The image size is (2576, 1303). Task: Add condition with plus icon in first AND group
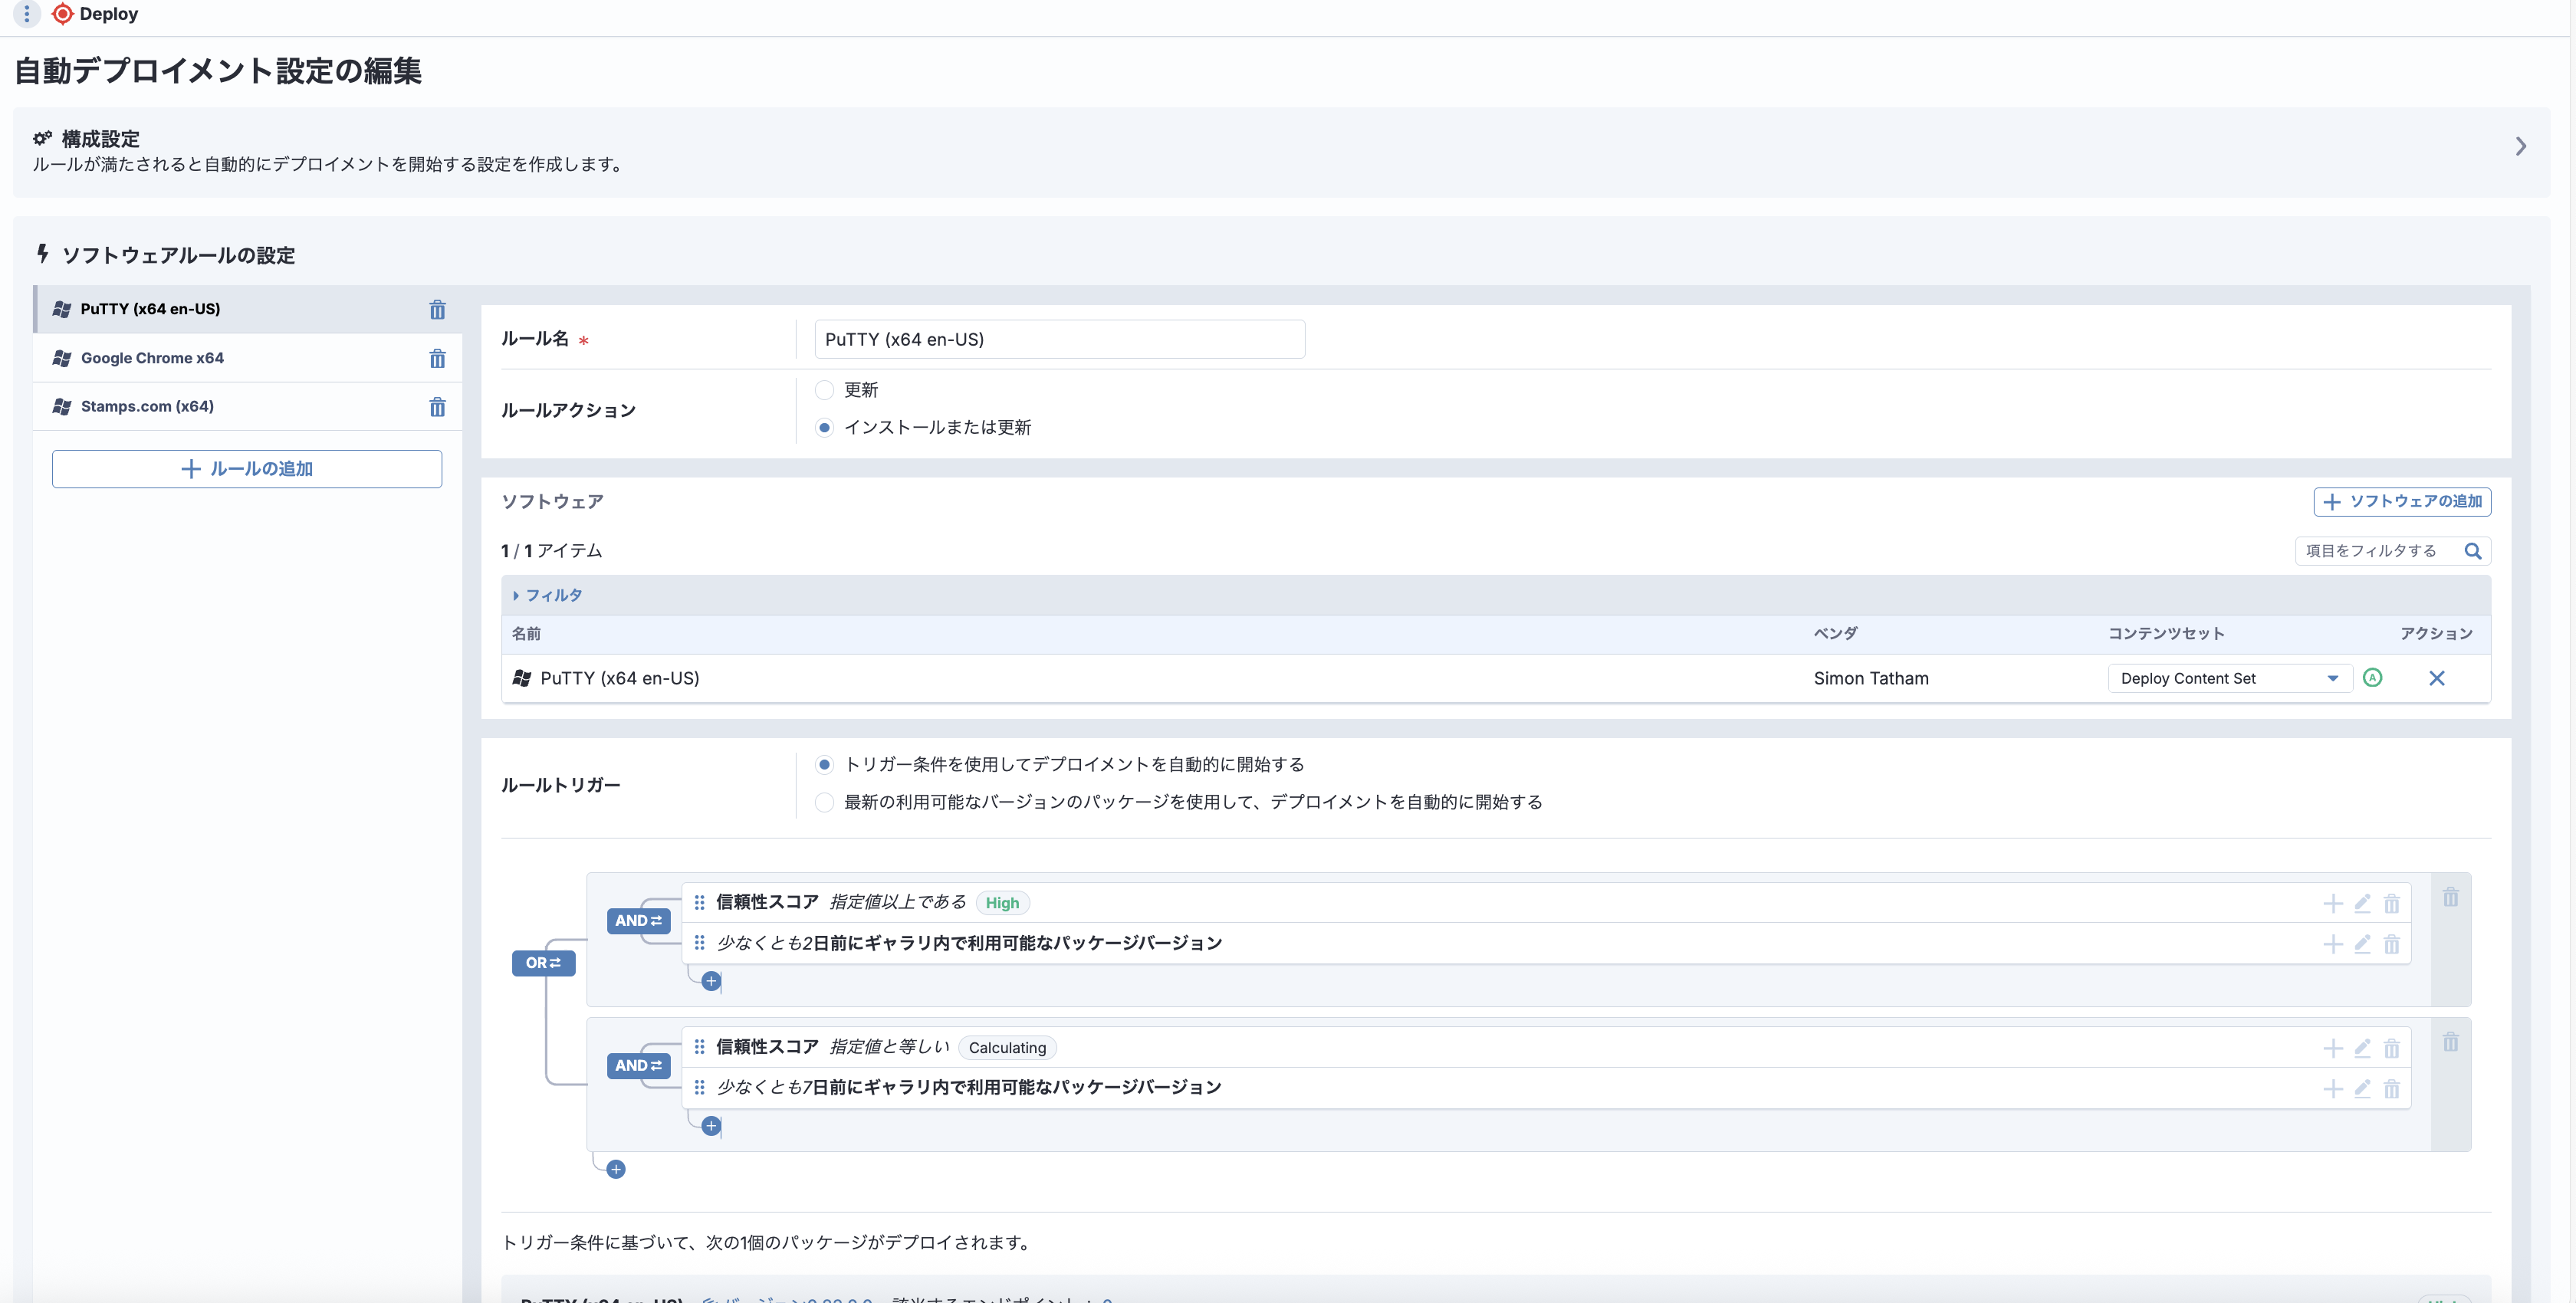(711, 981)
